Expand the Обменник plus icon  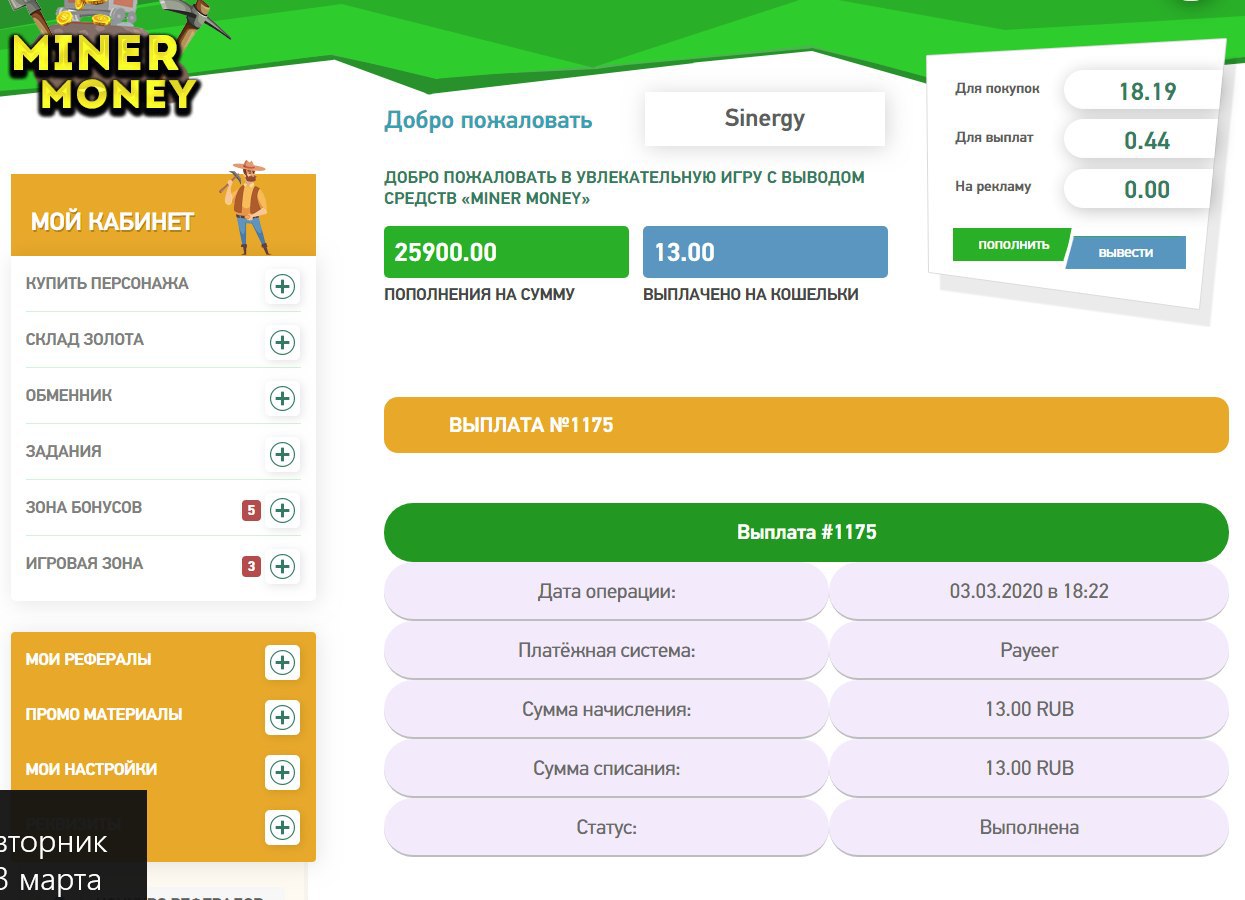tap(283, 399)
